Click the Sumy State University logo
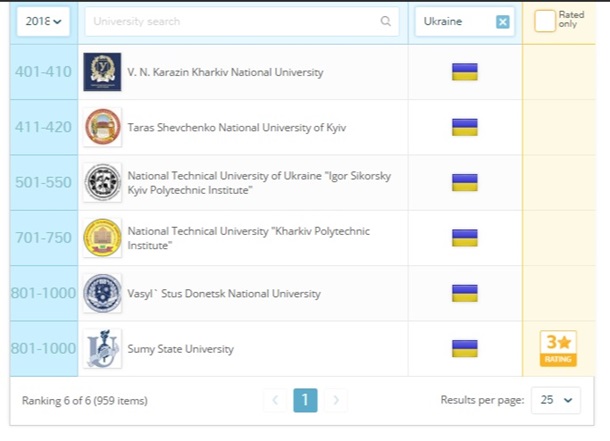This screenshot has height=441, width=610. [102, 349]
